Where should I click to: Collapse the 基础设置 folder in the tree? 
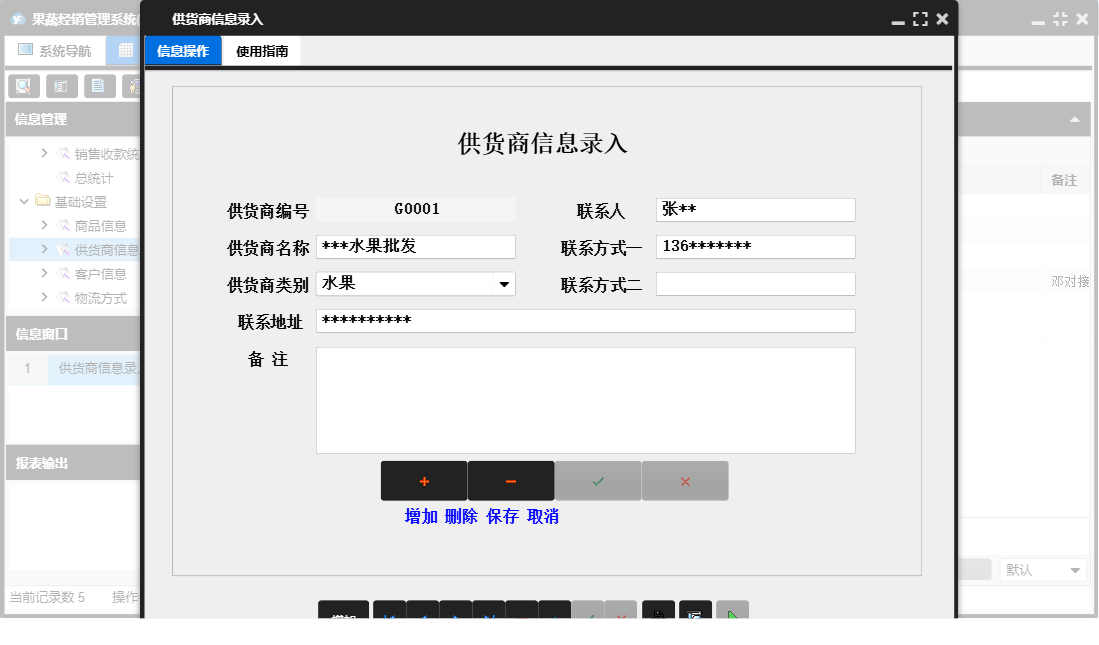(23, 200)
